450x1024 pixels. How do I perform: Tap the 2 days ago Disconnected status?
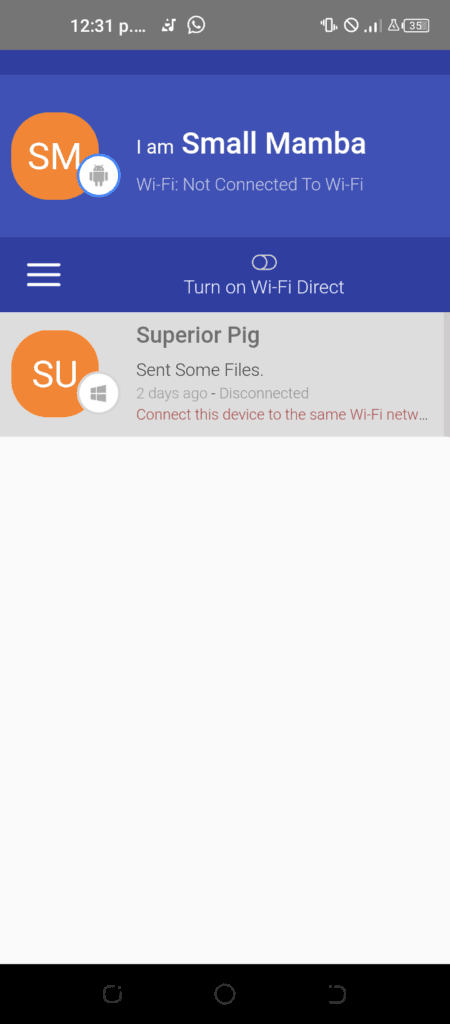(x=222, y=393)
